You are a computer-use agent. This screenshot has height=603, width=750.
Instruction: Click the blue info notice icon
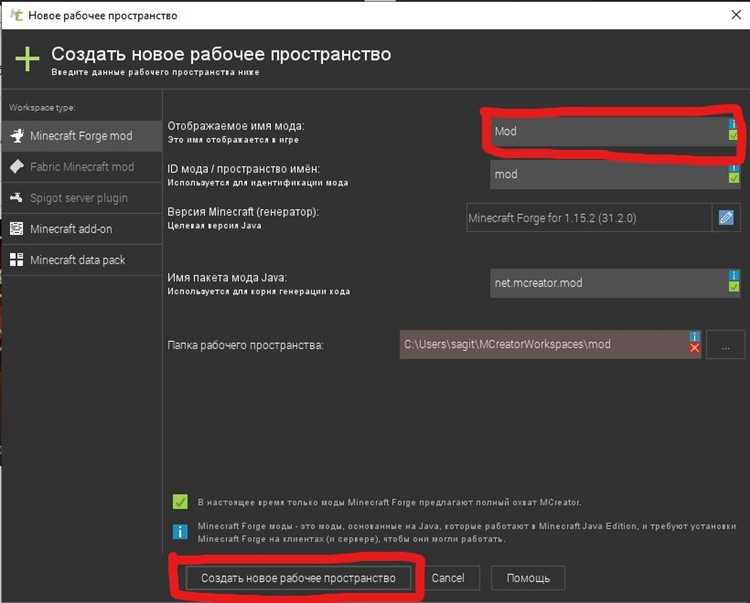(180, 532)
